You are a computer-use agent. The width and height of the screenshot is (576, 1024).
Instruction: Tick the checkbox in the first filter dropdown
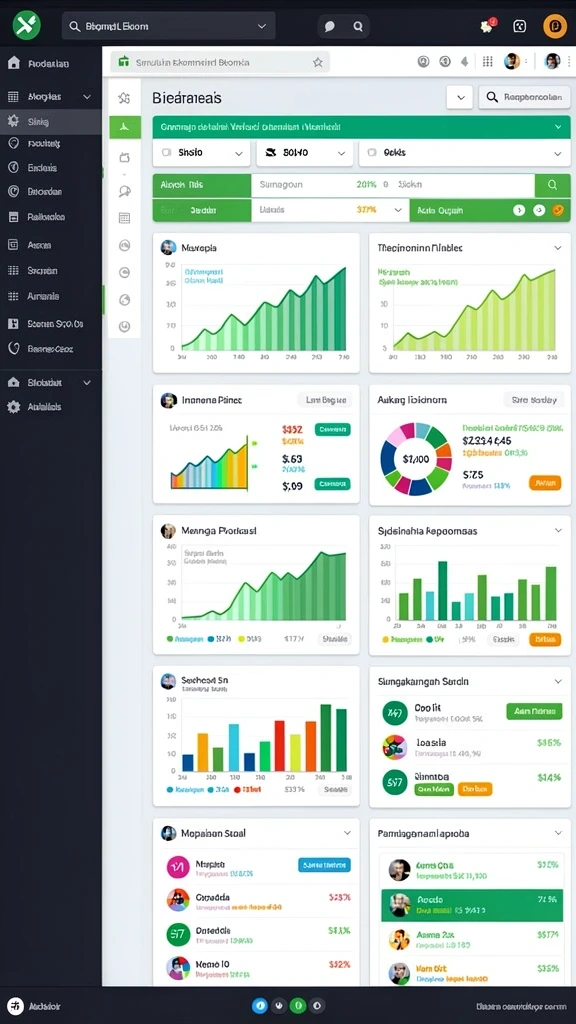[x=166, y=152]
